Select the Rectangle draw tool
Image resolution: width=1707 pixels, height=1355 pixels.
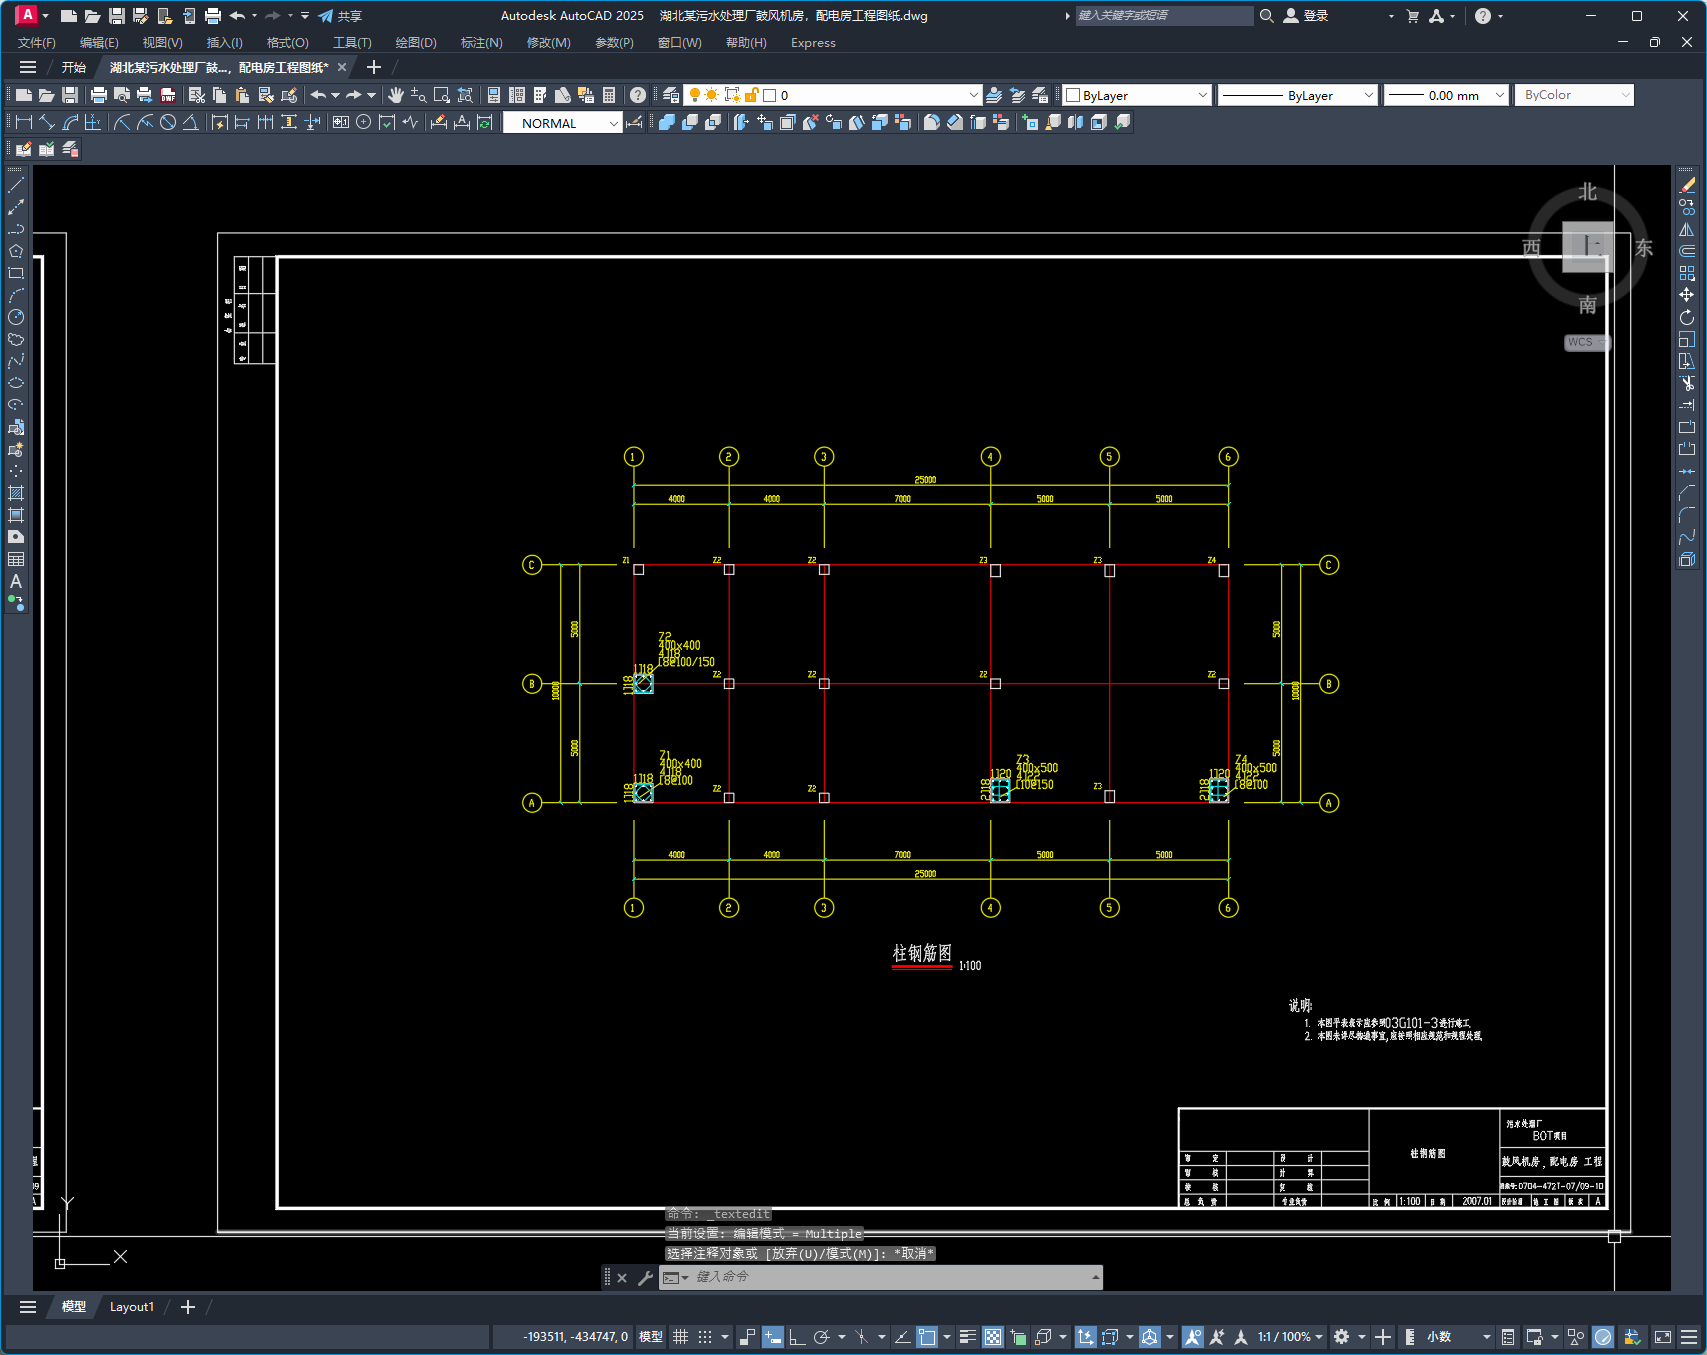tap(16, 273)
